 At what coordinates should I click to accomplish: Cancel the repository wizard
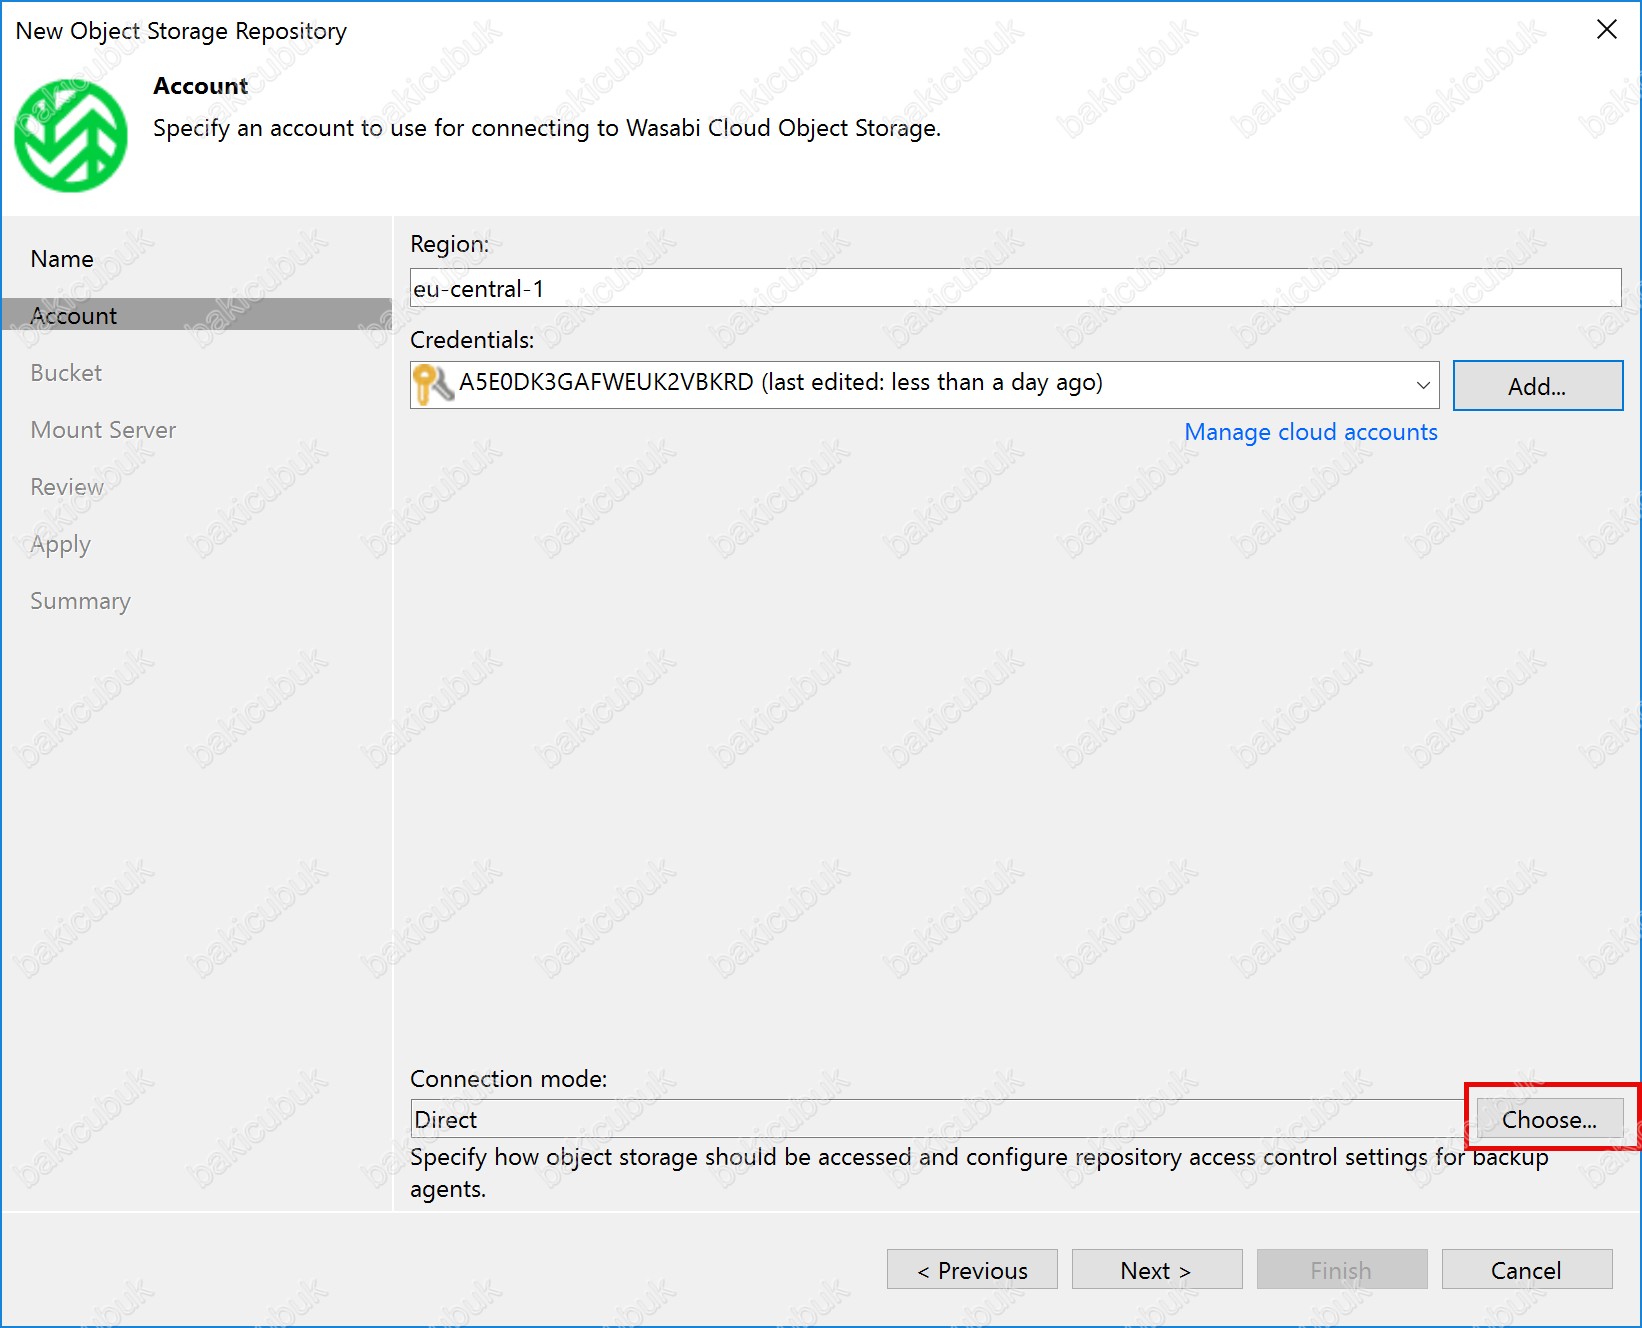pyautogui.click(x=1526, y=1270)
